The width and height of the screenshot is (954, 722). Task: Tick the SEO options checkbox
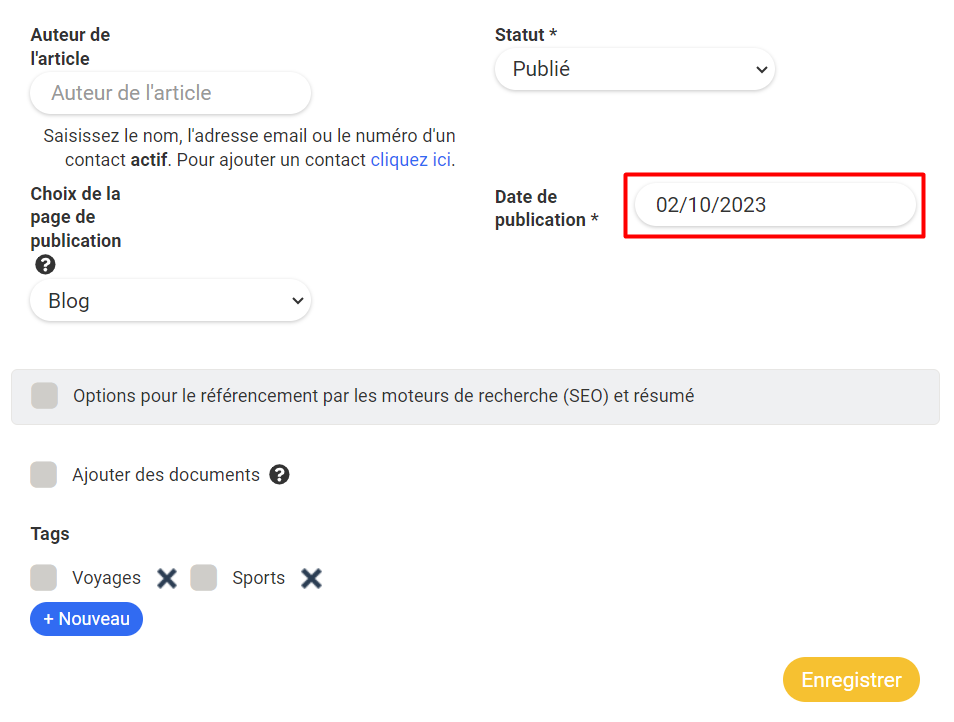pos(44,396)
